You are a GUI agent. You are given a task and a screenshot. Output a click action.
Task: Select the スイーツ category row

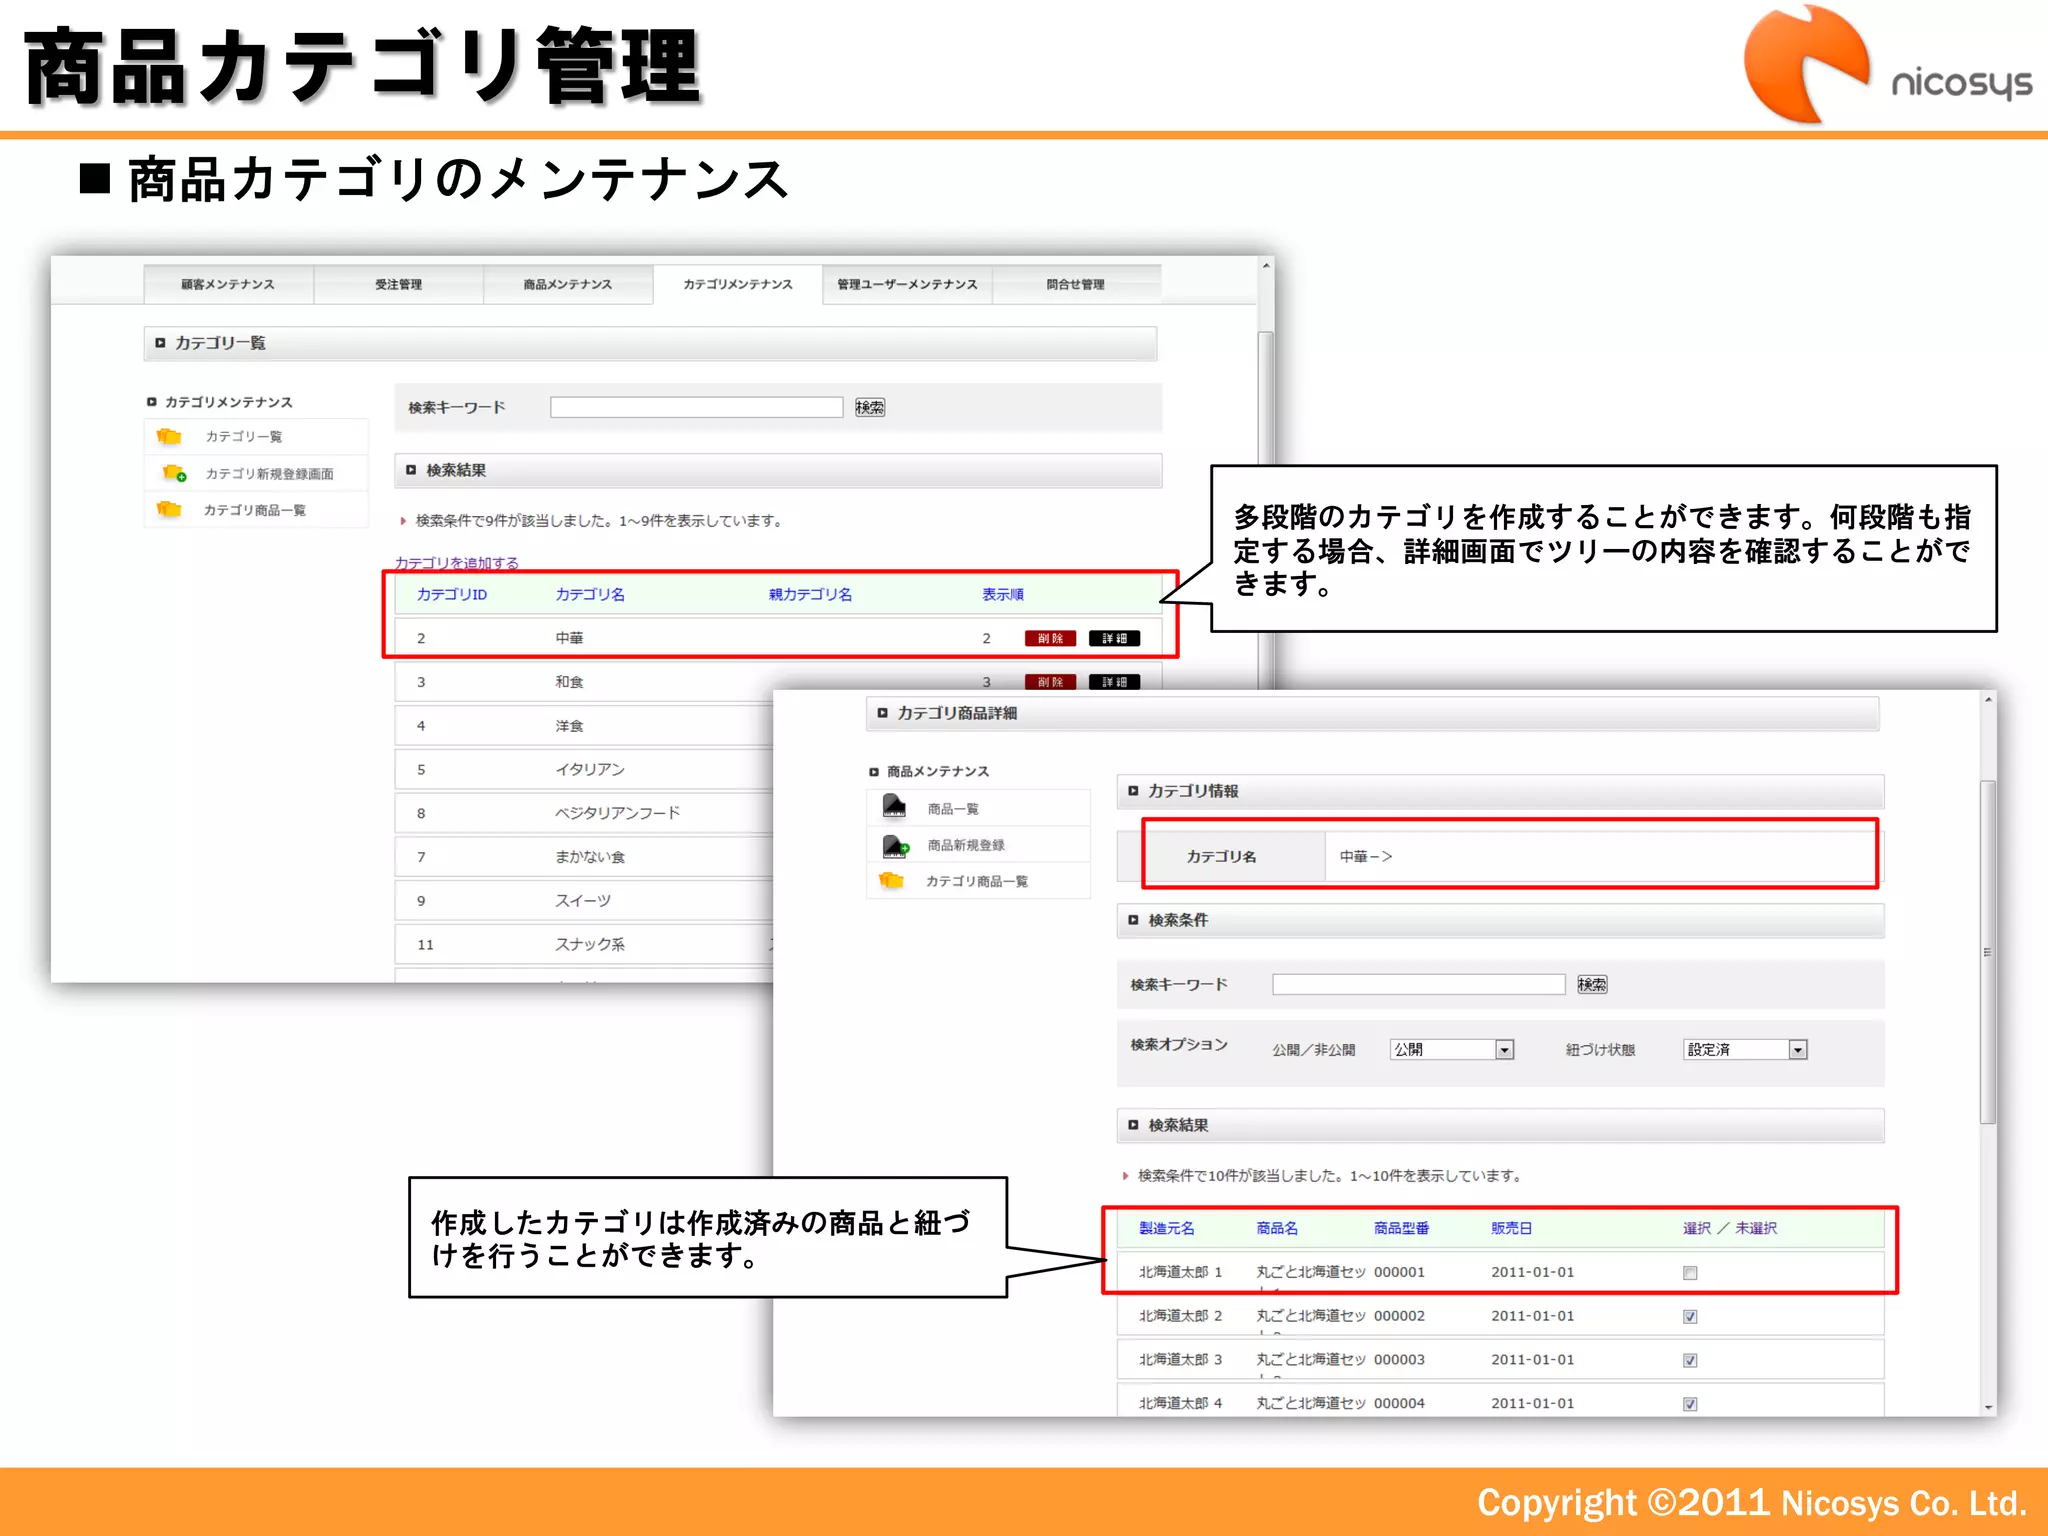coord(584,901)
